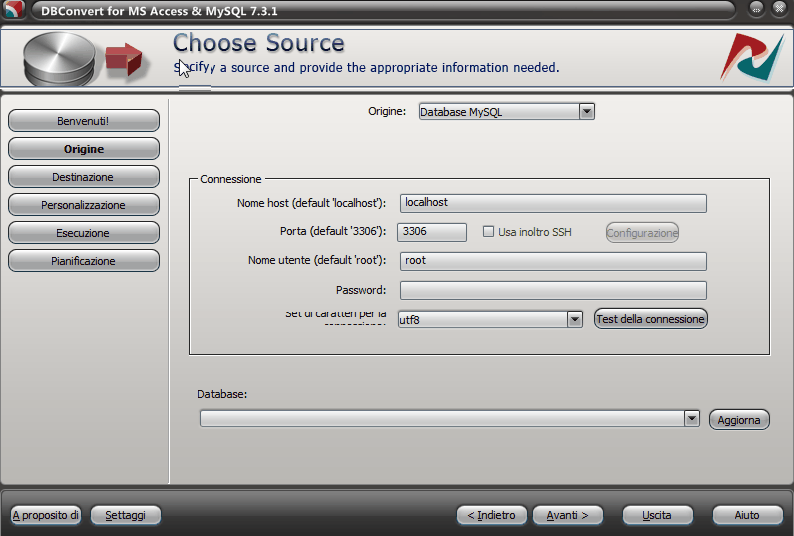Click the Nome host input field
Image resolution: width=794 pixels, height=536 pixels.
(x=553, y=203)
